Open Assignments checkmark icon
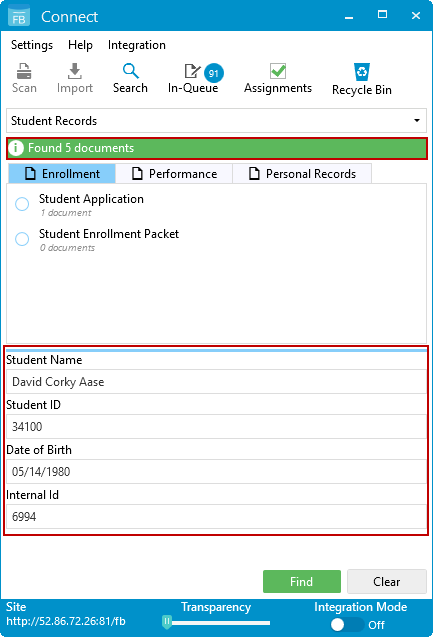This screenshot has height=637, width=433. [278, 71]
